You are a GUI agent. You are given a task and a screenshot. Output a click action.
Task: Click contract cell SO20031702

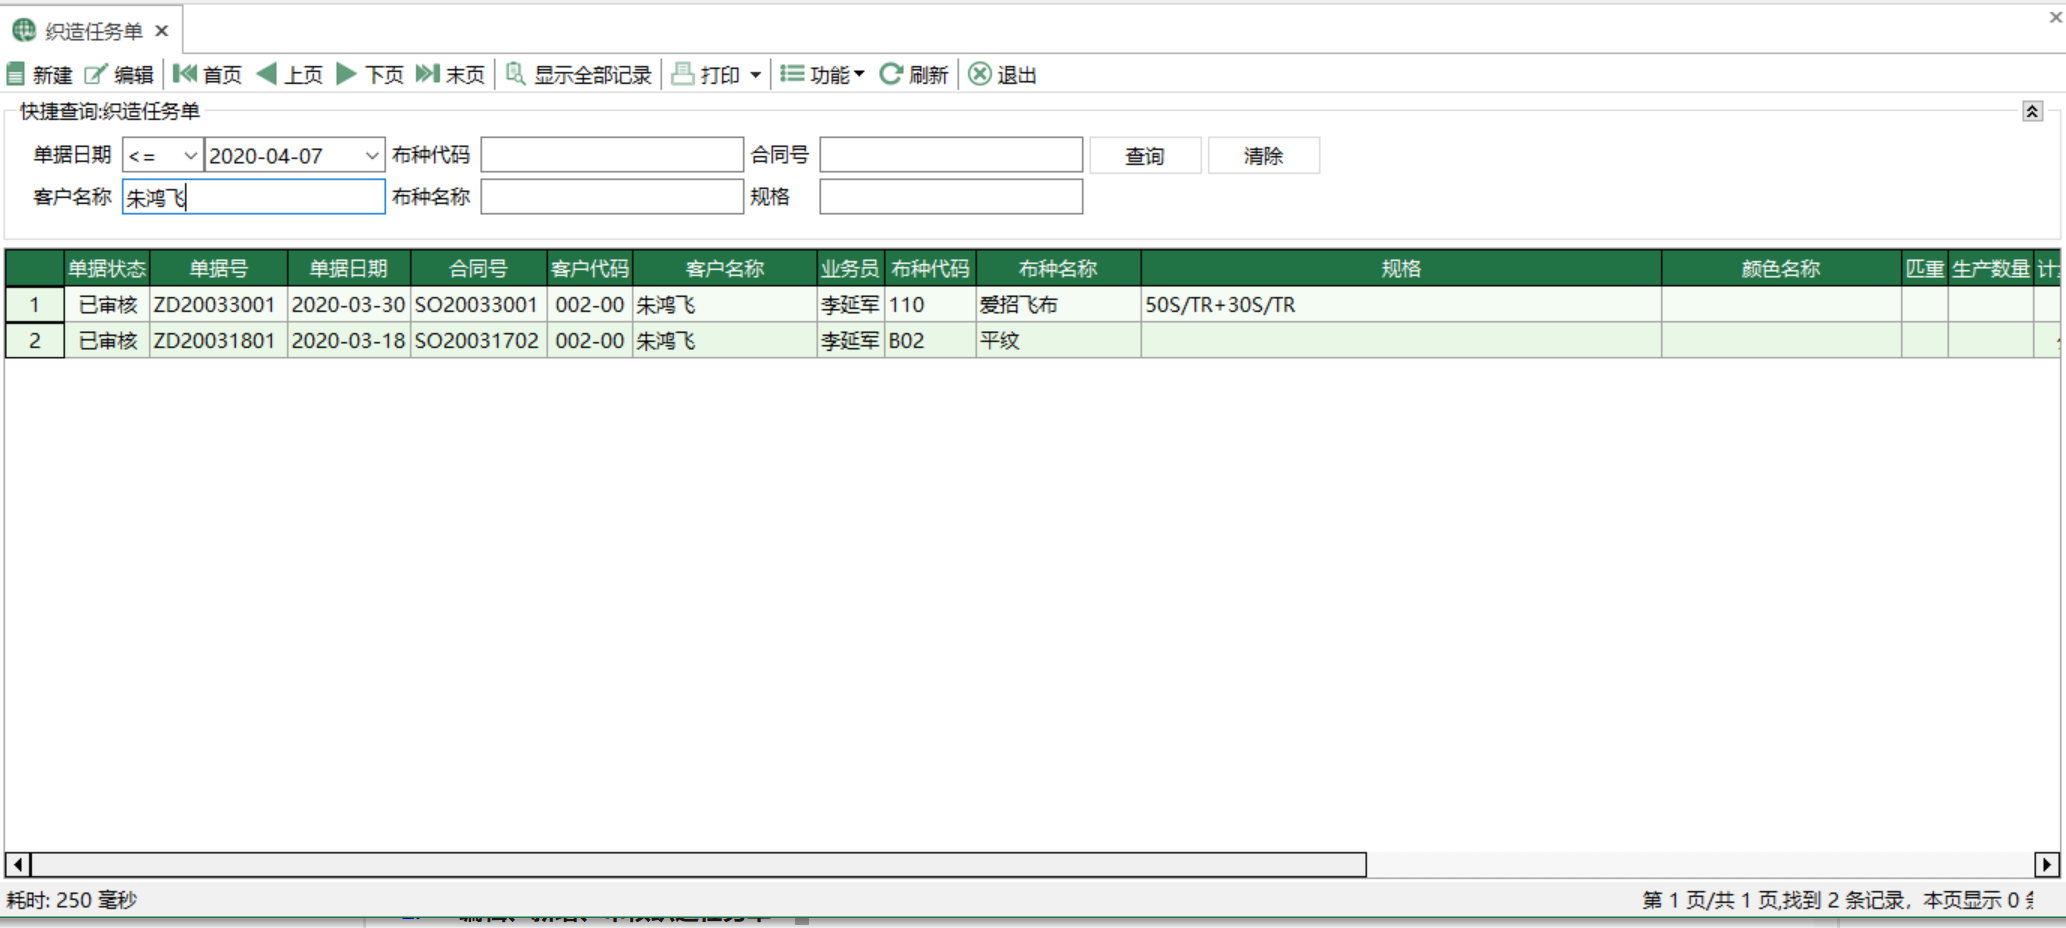(x=478, y=340)
